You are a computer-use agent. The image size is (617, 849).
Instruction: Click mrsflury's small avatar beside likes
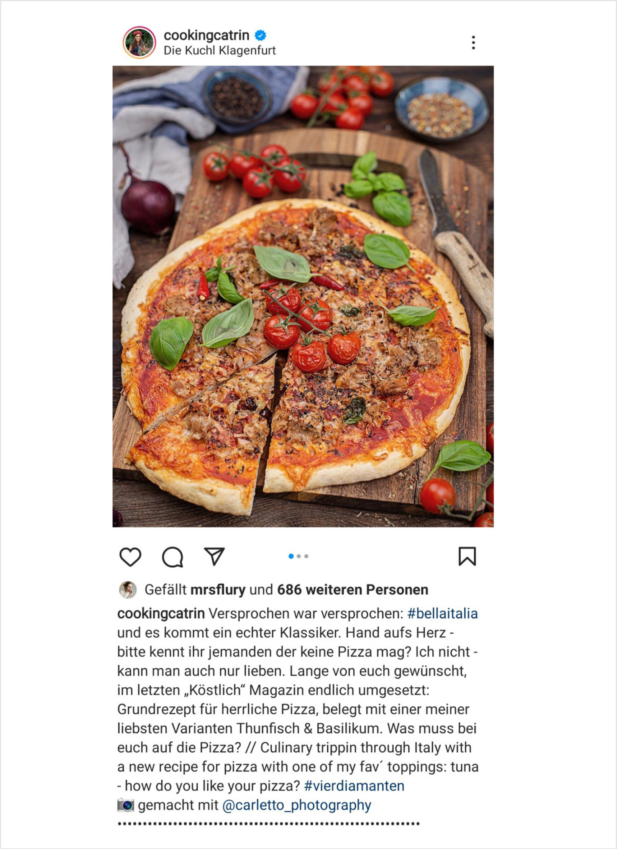(128, 590)
